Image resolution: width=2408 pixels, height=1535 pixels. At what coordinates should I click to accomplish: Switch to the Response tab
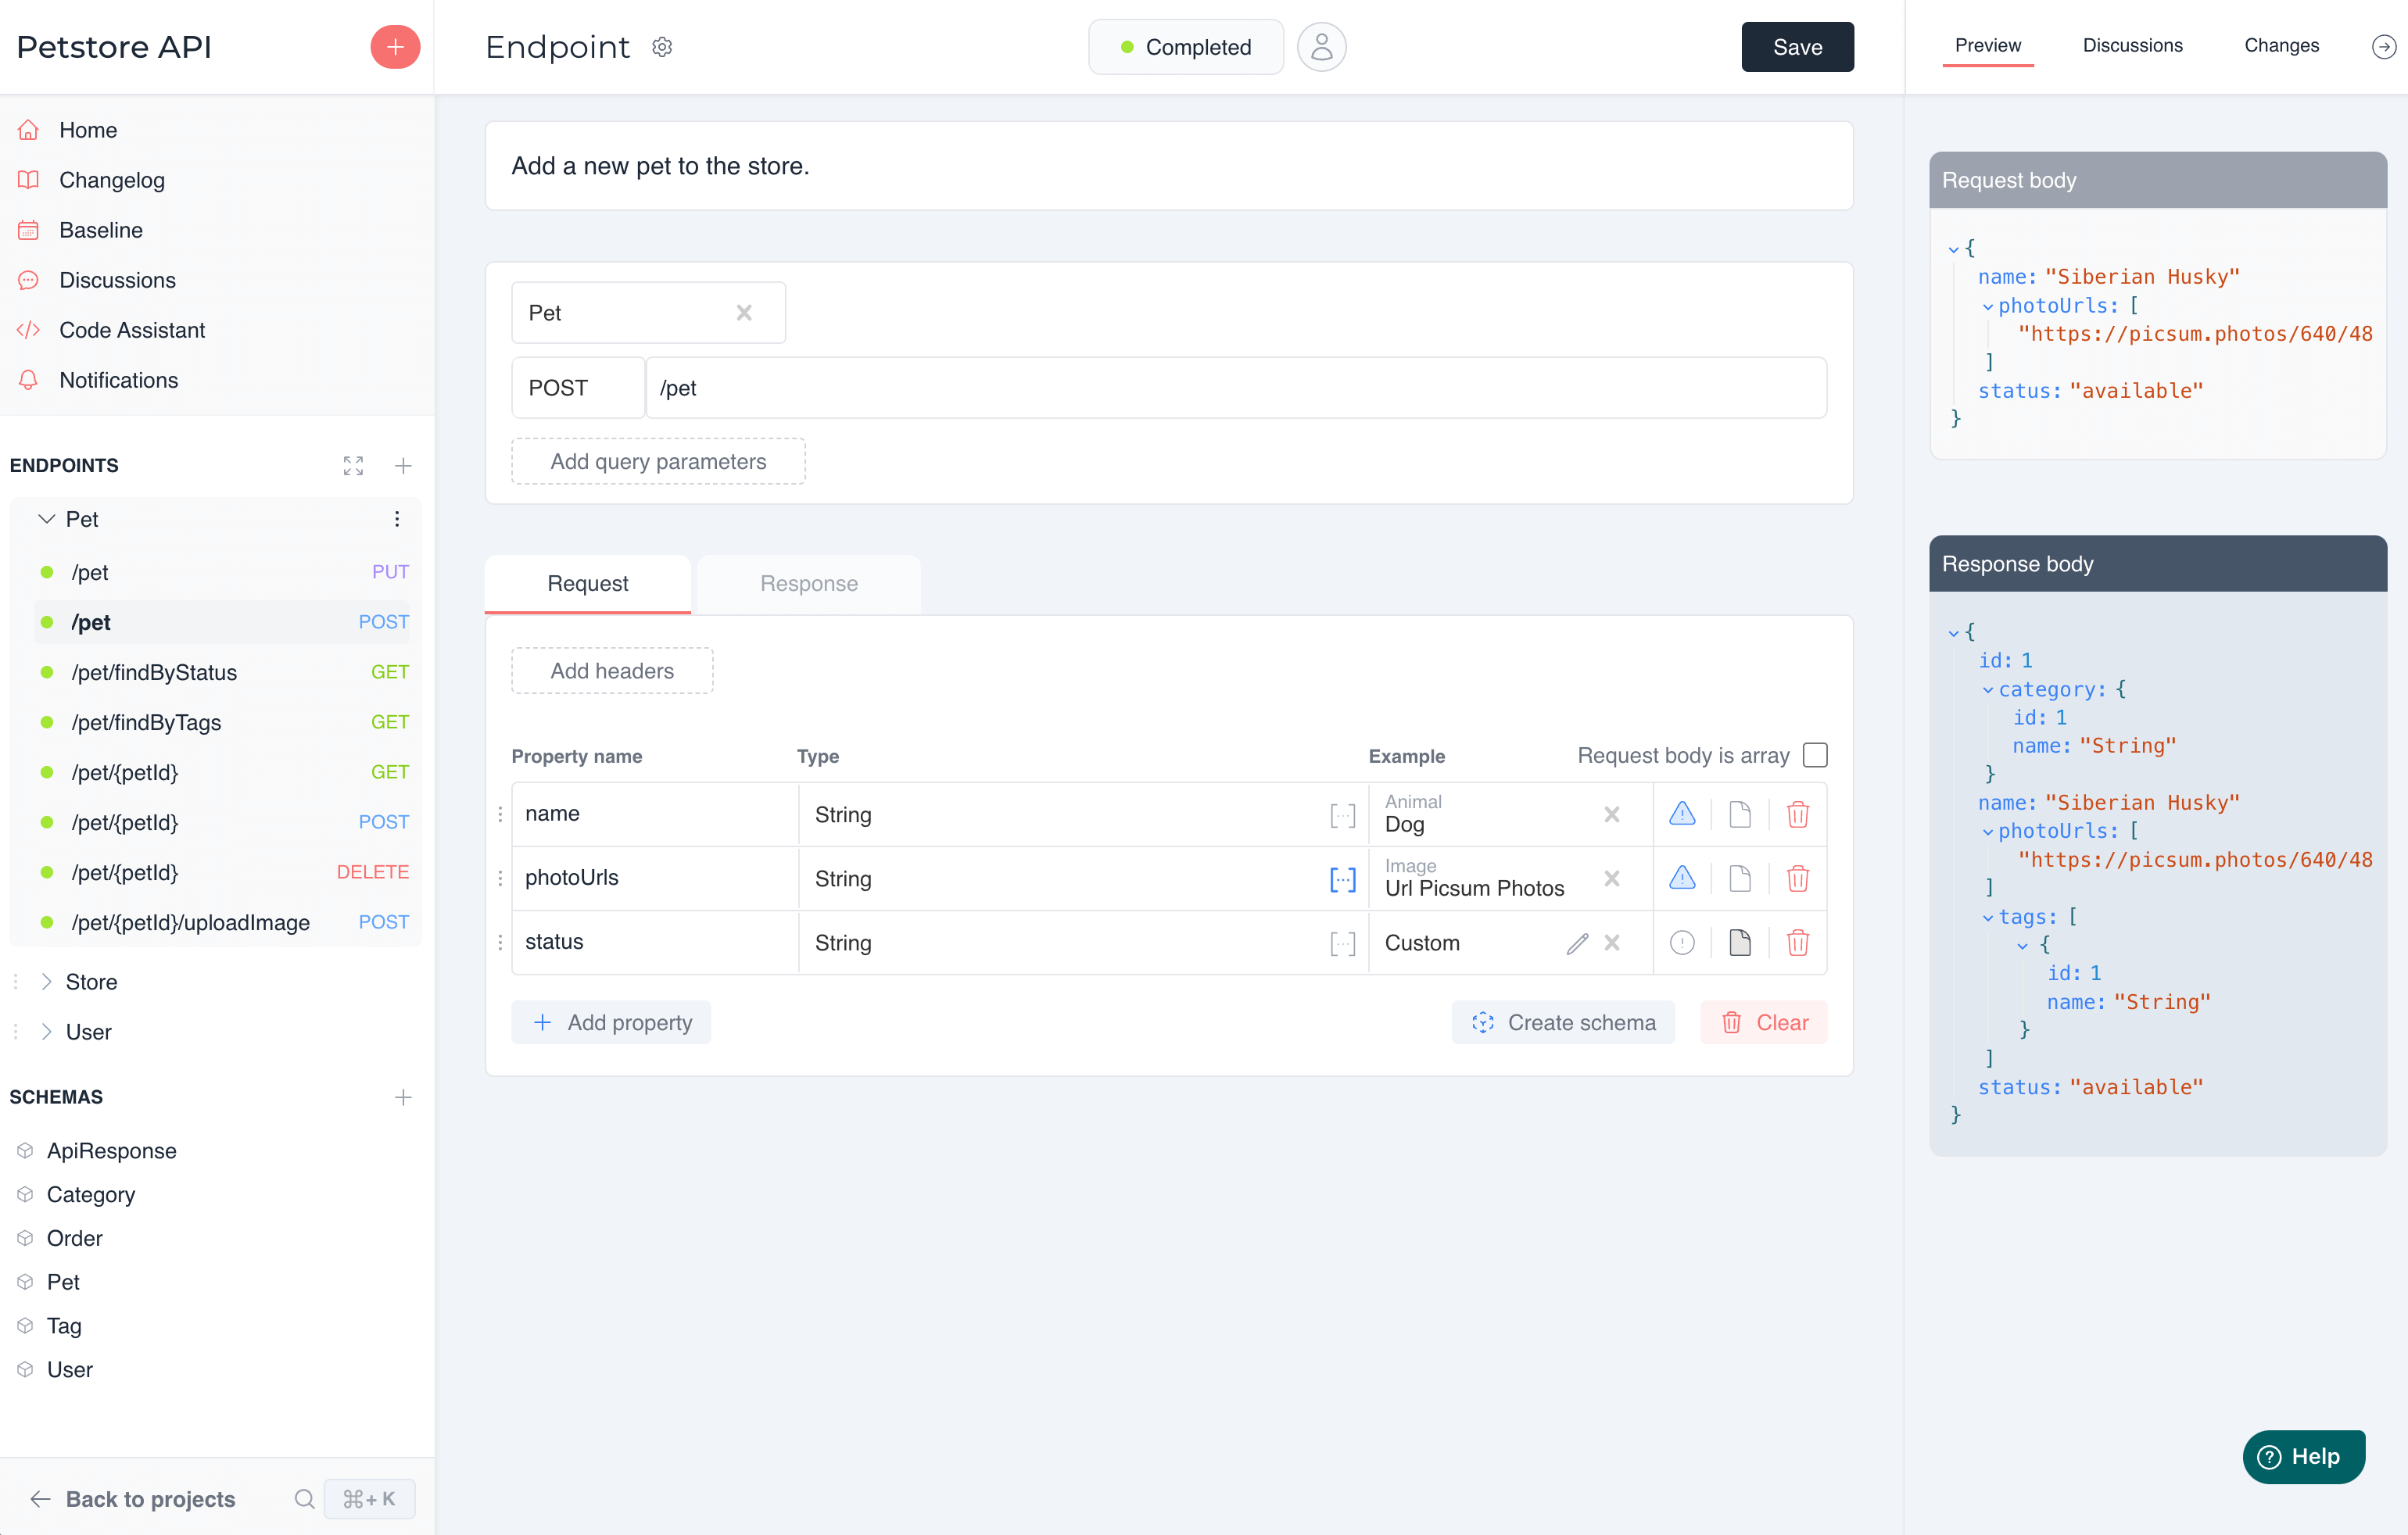[x=808, y=583]
